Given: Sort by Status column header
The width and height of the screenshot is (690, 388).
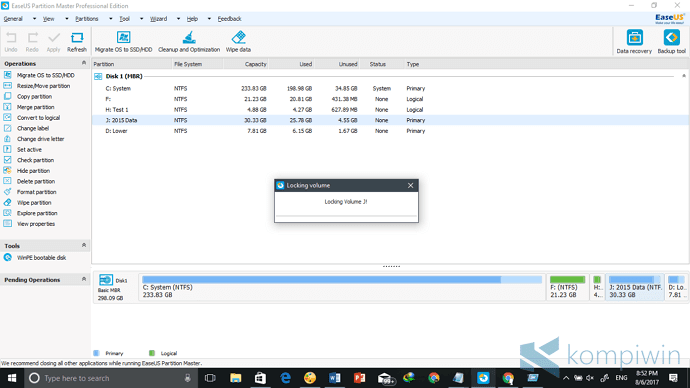Looking at the screenshot, I should tap(382, 64).
